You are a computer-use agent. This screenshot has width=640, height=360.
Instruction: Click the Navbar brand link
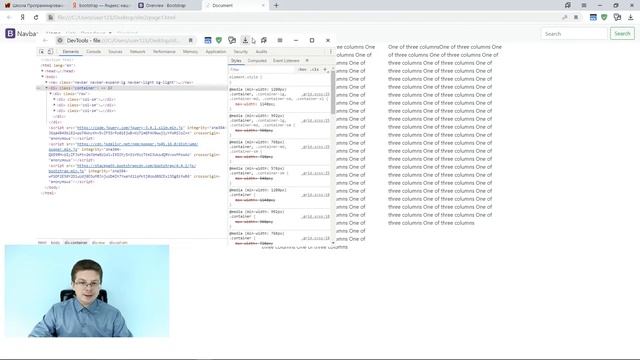pyautogui.click(x=27, y=33)
